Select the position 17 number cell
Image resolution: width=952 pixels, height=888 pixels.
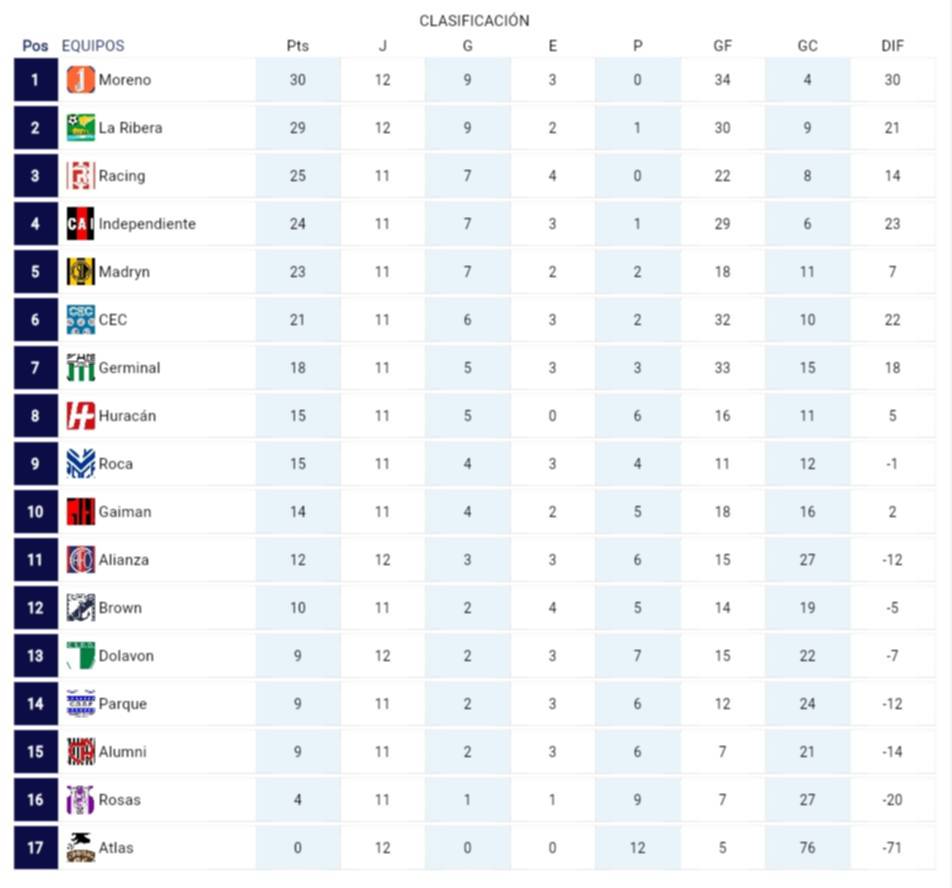[x=36, y=848]
